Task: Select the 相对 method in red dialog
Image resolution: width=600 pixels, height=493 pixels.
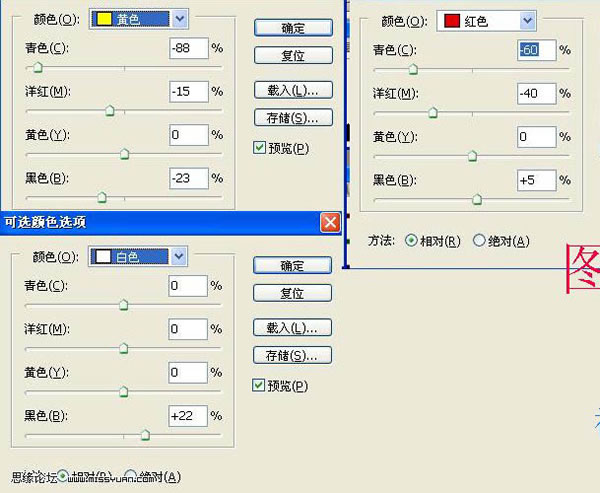Action: 411,241
